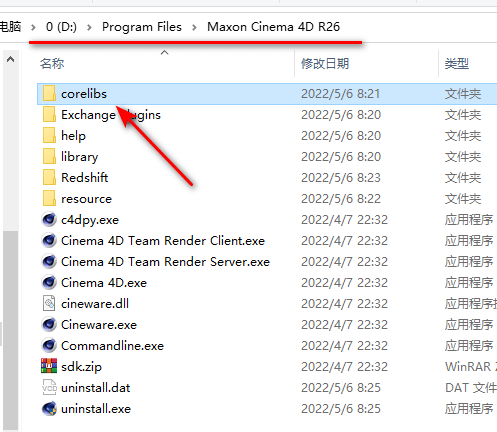Go to 0 (D:) drive breadcrumb
Screen dimensions: 497x432
tap(61, 27)
